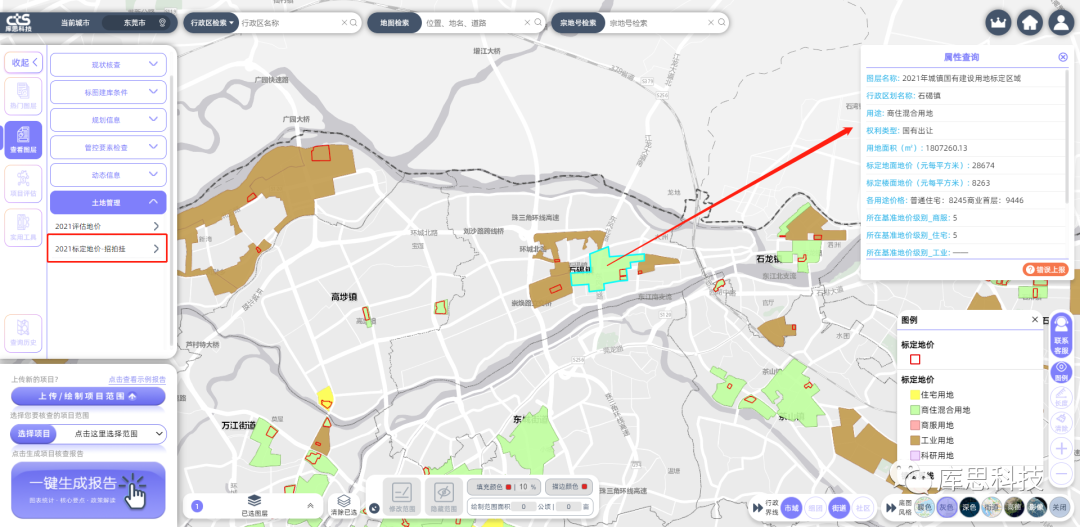Toggle the 图例 legend eye button
1080x527 pixels.
(1061, 372)
